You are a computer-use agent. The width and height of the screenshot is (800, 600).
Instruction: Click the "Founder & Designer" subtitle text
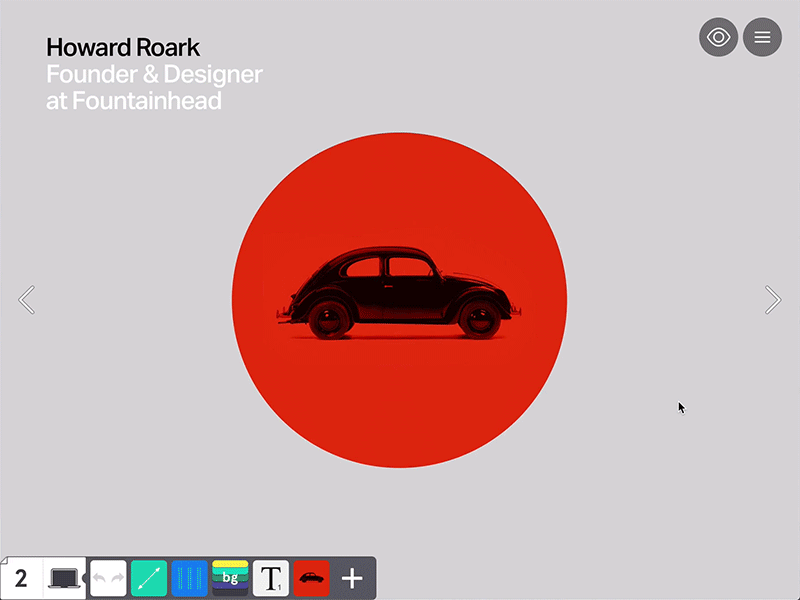(x=153, y=74)
